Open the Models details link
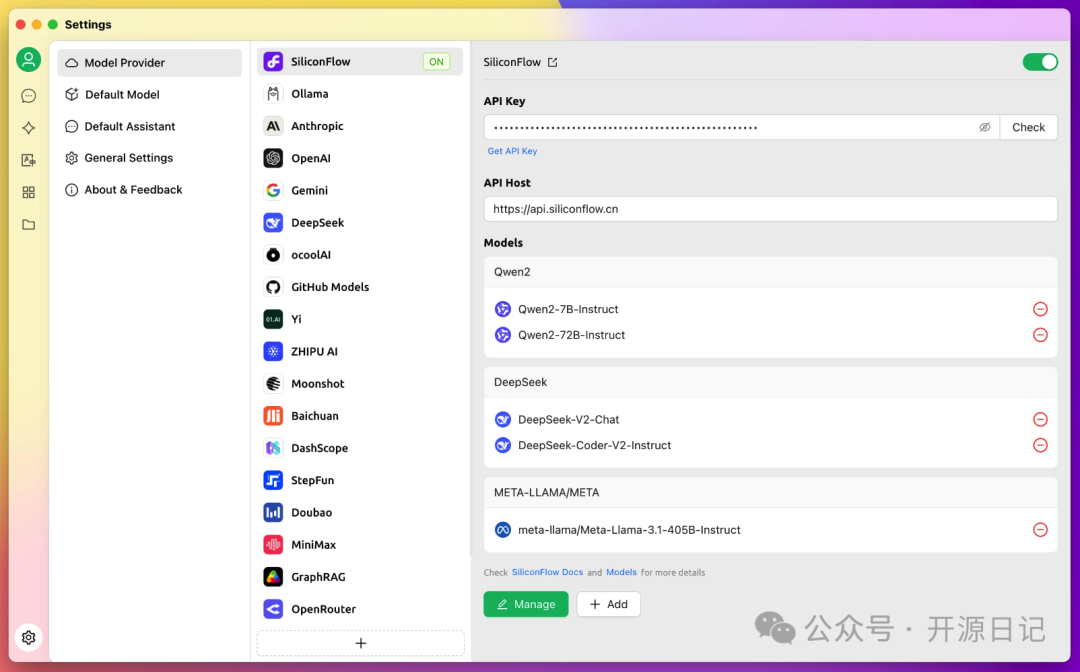The width and height of the screenshot is (1080, 672). pos(621,572)
